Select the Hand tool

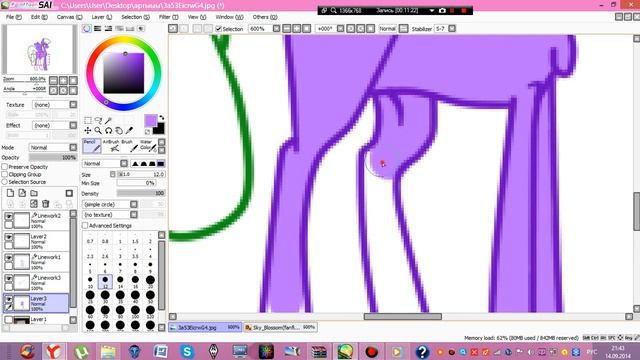click(119, 131)
